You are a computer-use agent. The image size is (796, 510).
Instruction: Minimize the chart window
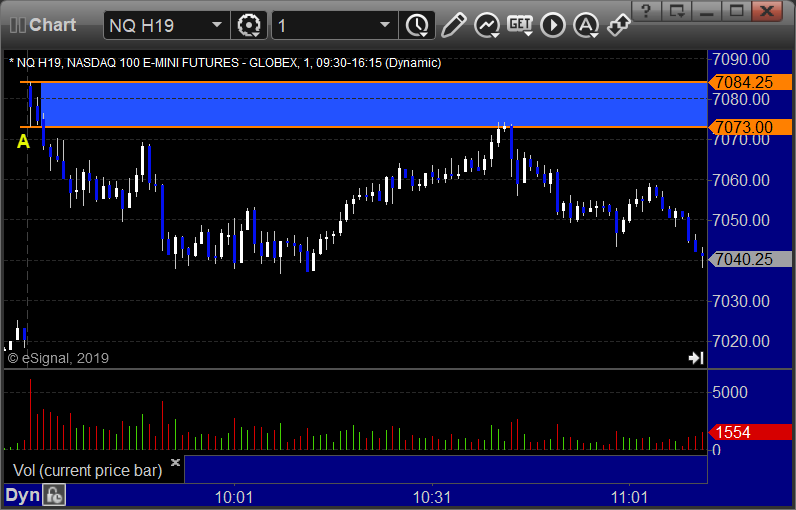707,10
